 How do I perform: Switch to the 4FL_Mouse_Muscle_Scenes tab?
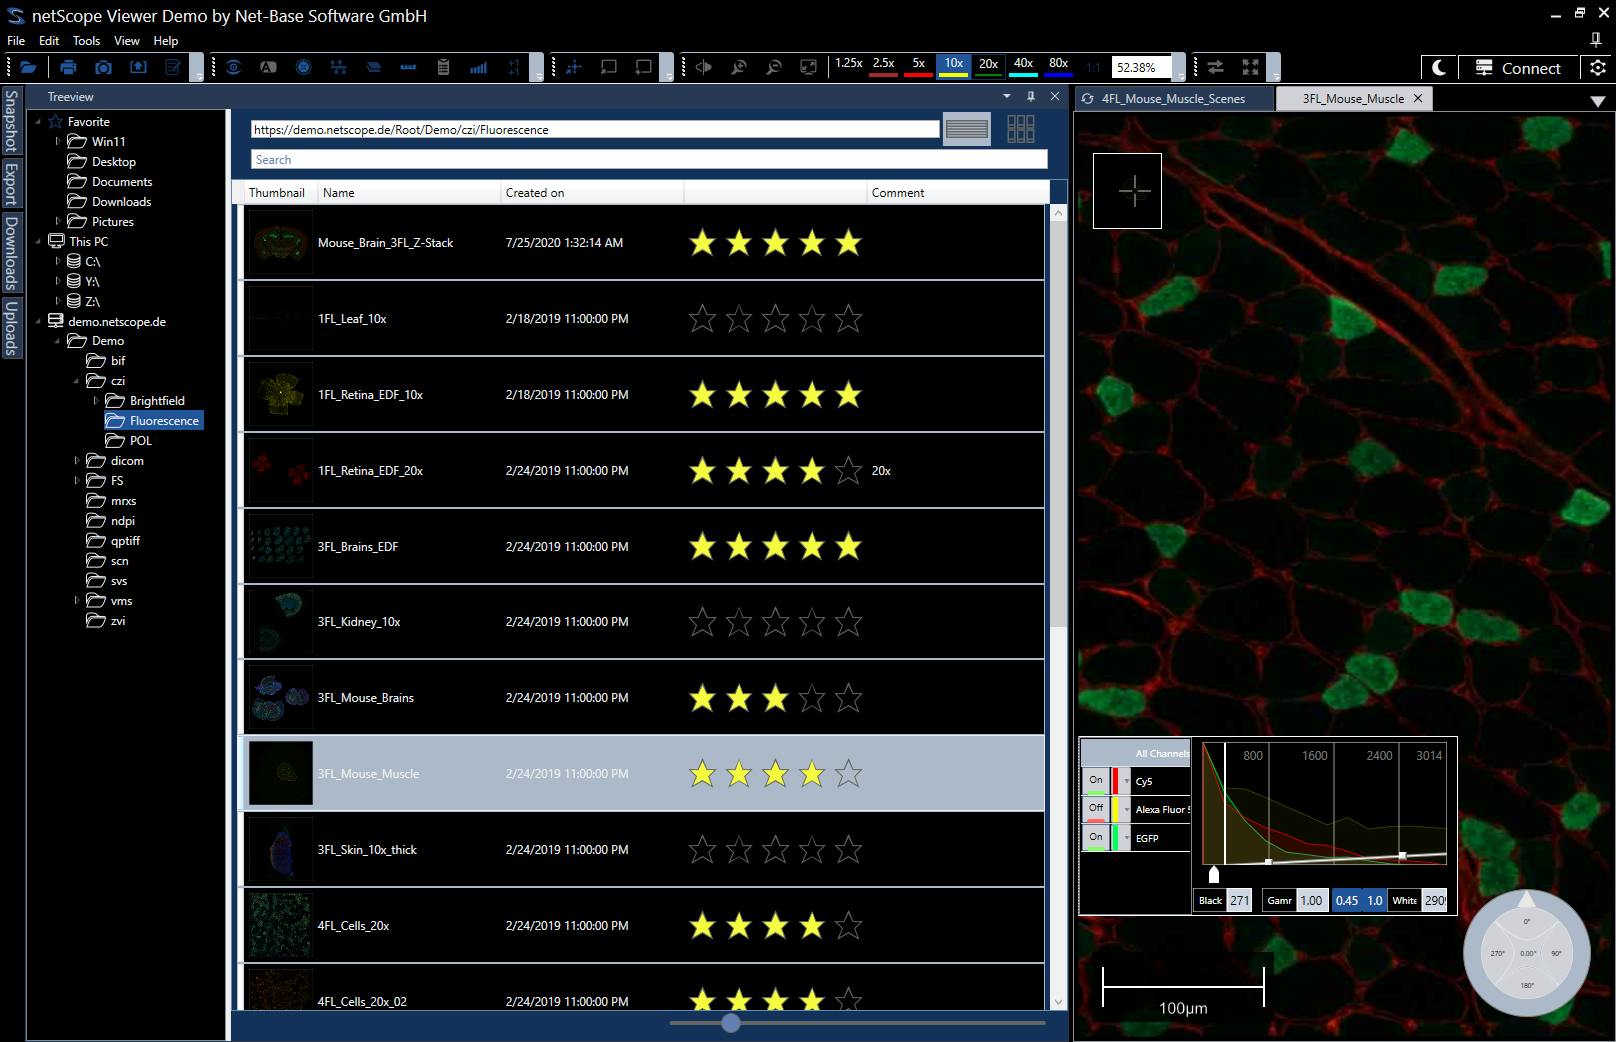[1172, 98]
